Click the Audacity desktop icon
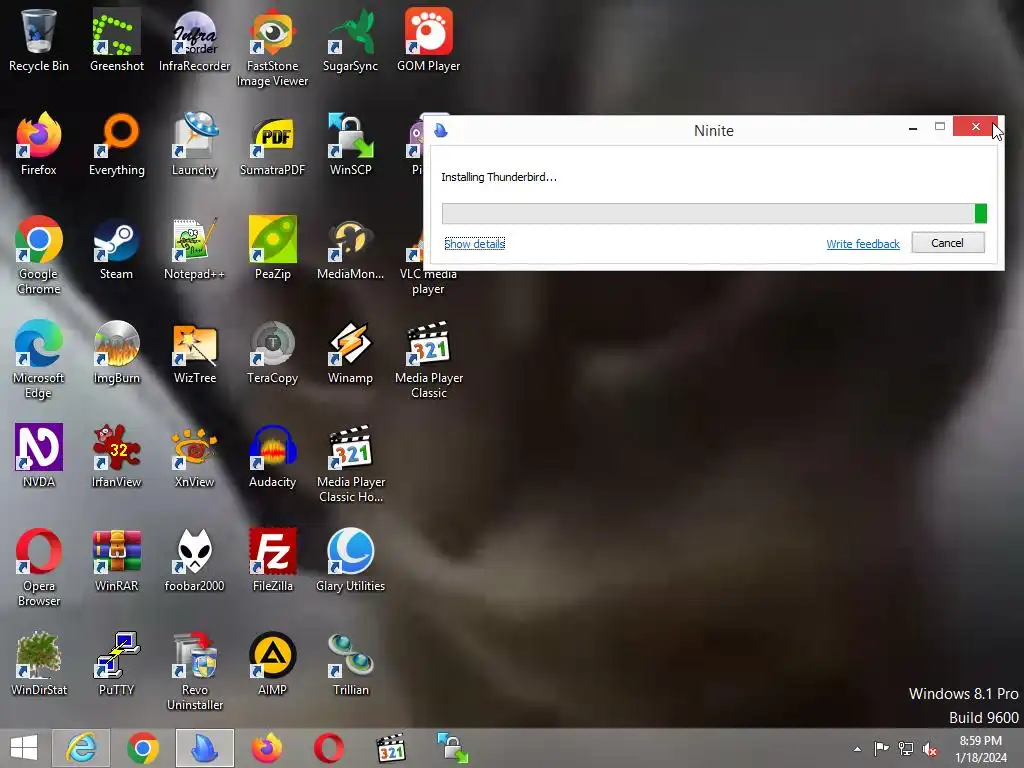 coord(272,455)
